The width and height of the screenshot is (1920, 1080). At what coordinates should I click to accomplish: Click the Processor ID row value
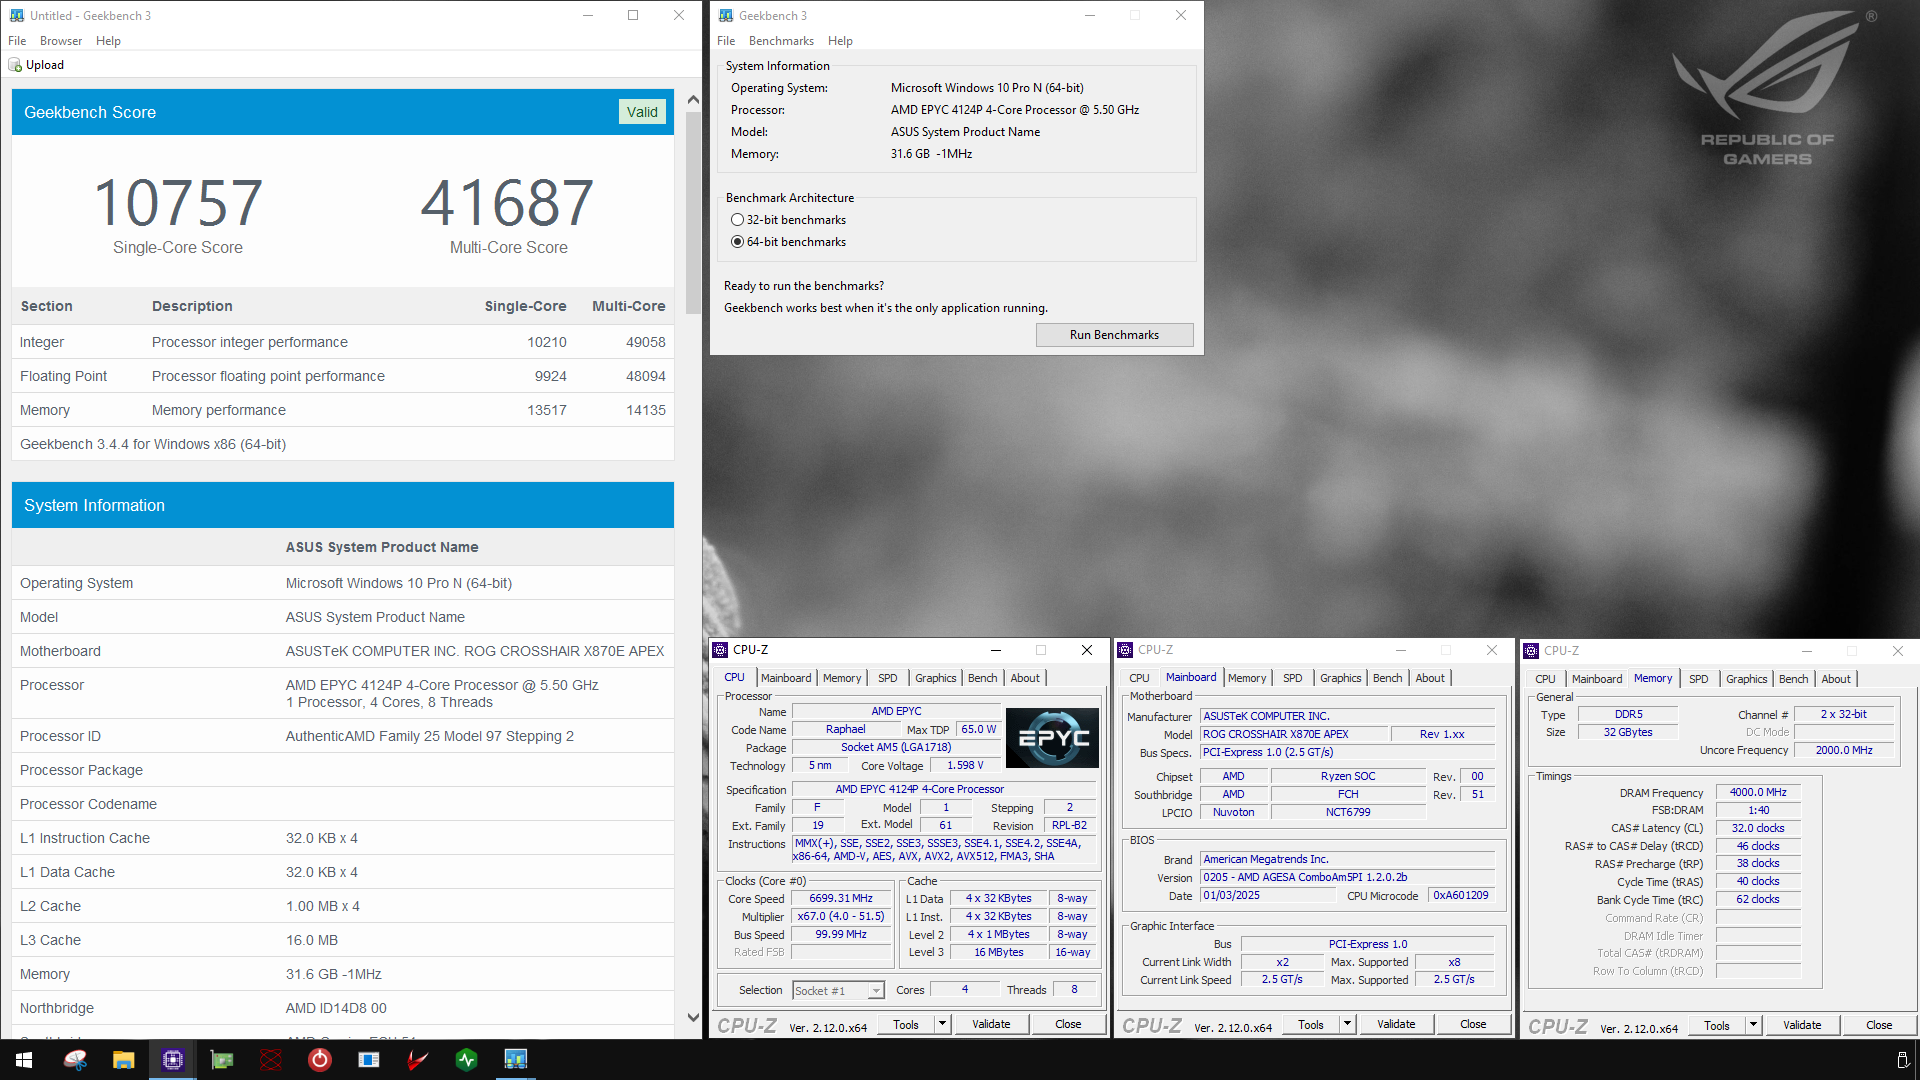(430, 736)
